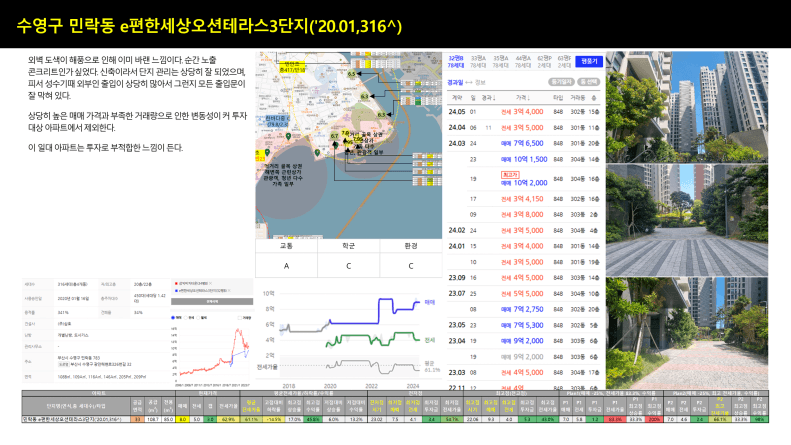Click the 동 선택 pill button
Viewport: 791px width, 445px height.
pos(589,82)
